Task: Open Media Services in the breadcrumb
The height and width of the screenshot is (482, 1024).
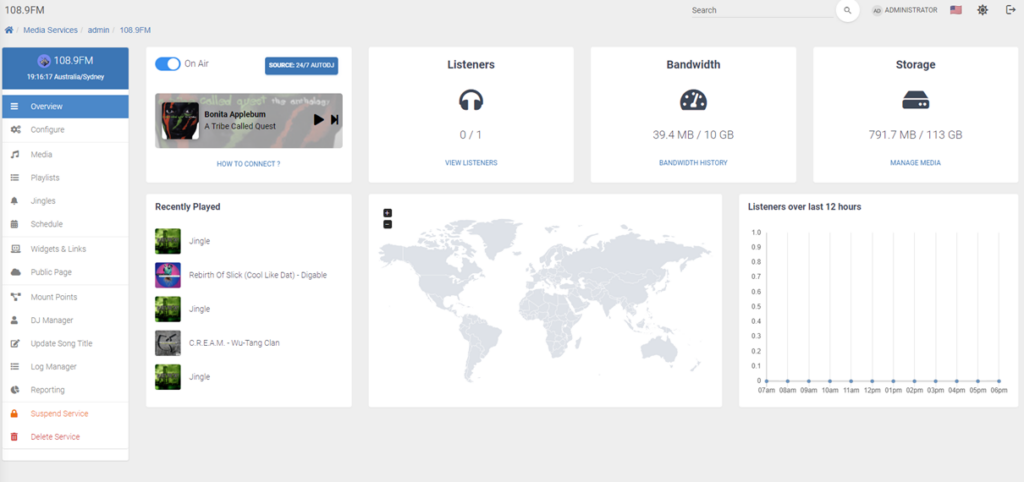Action: [x=50, y=30]
